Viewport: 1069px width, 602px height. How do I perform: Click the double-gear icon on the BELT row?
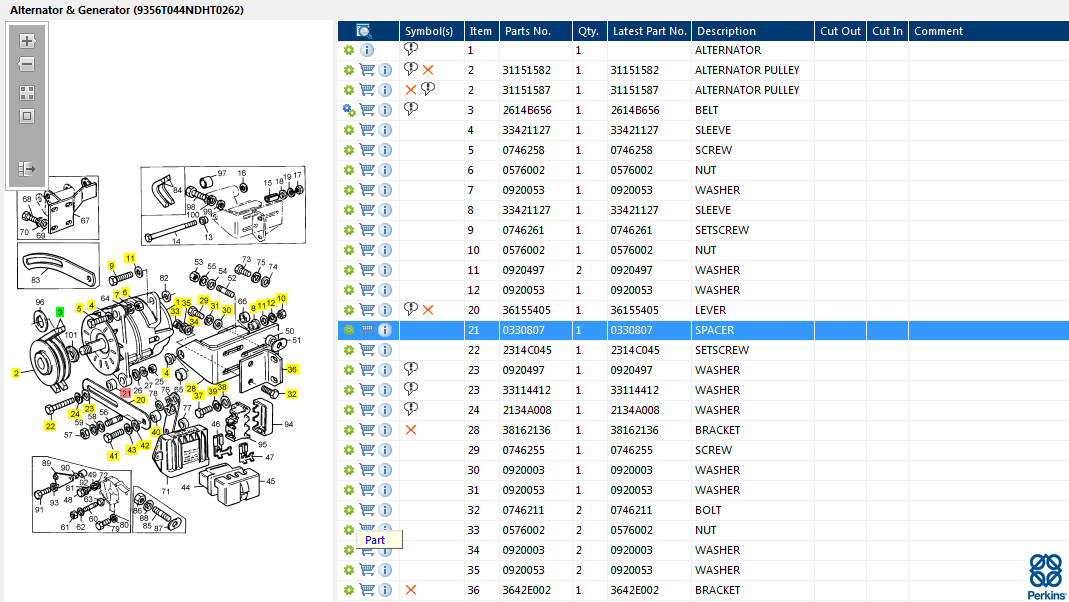pyautogui.click(x=349, y=110)
